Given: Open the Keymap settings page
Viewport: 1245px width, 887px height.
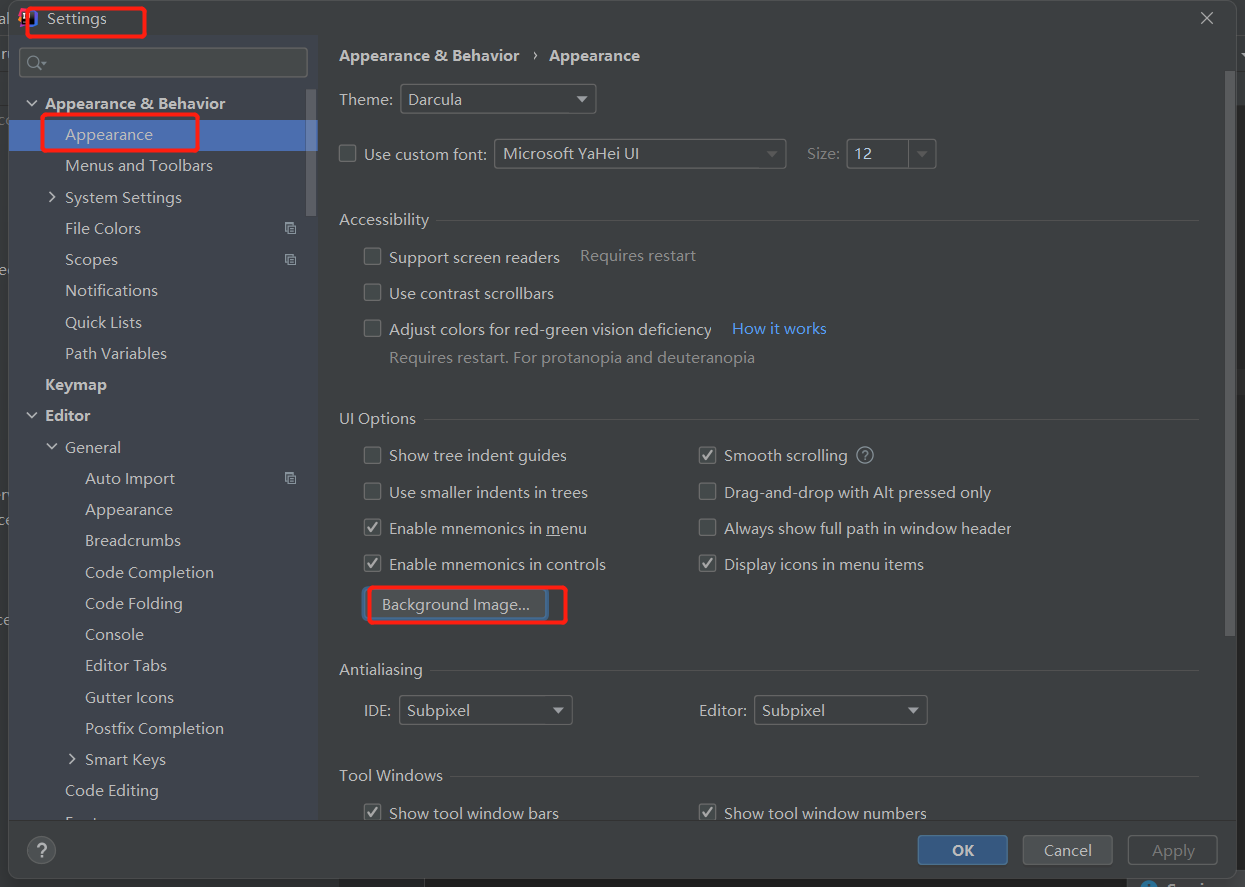Looking at the screenshot, I should point(76,385).
